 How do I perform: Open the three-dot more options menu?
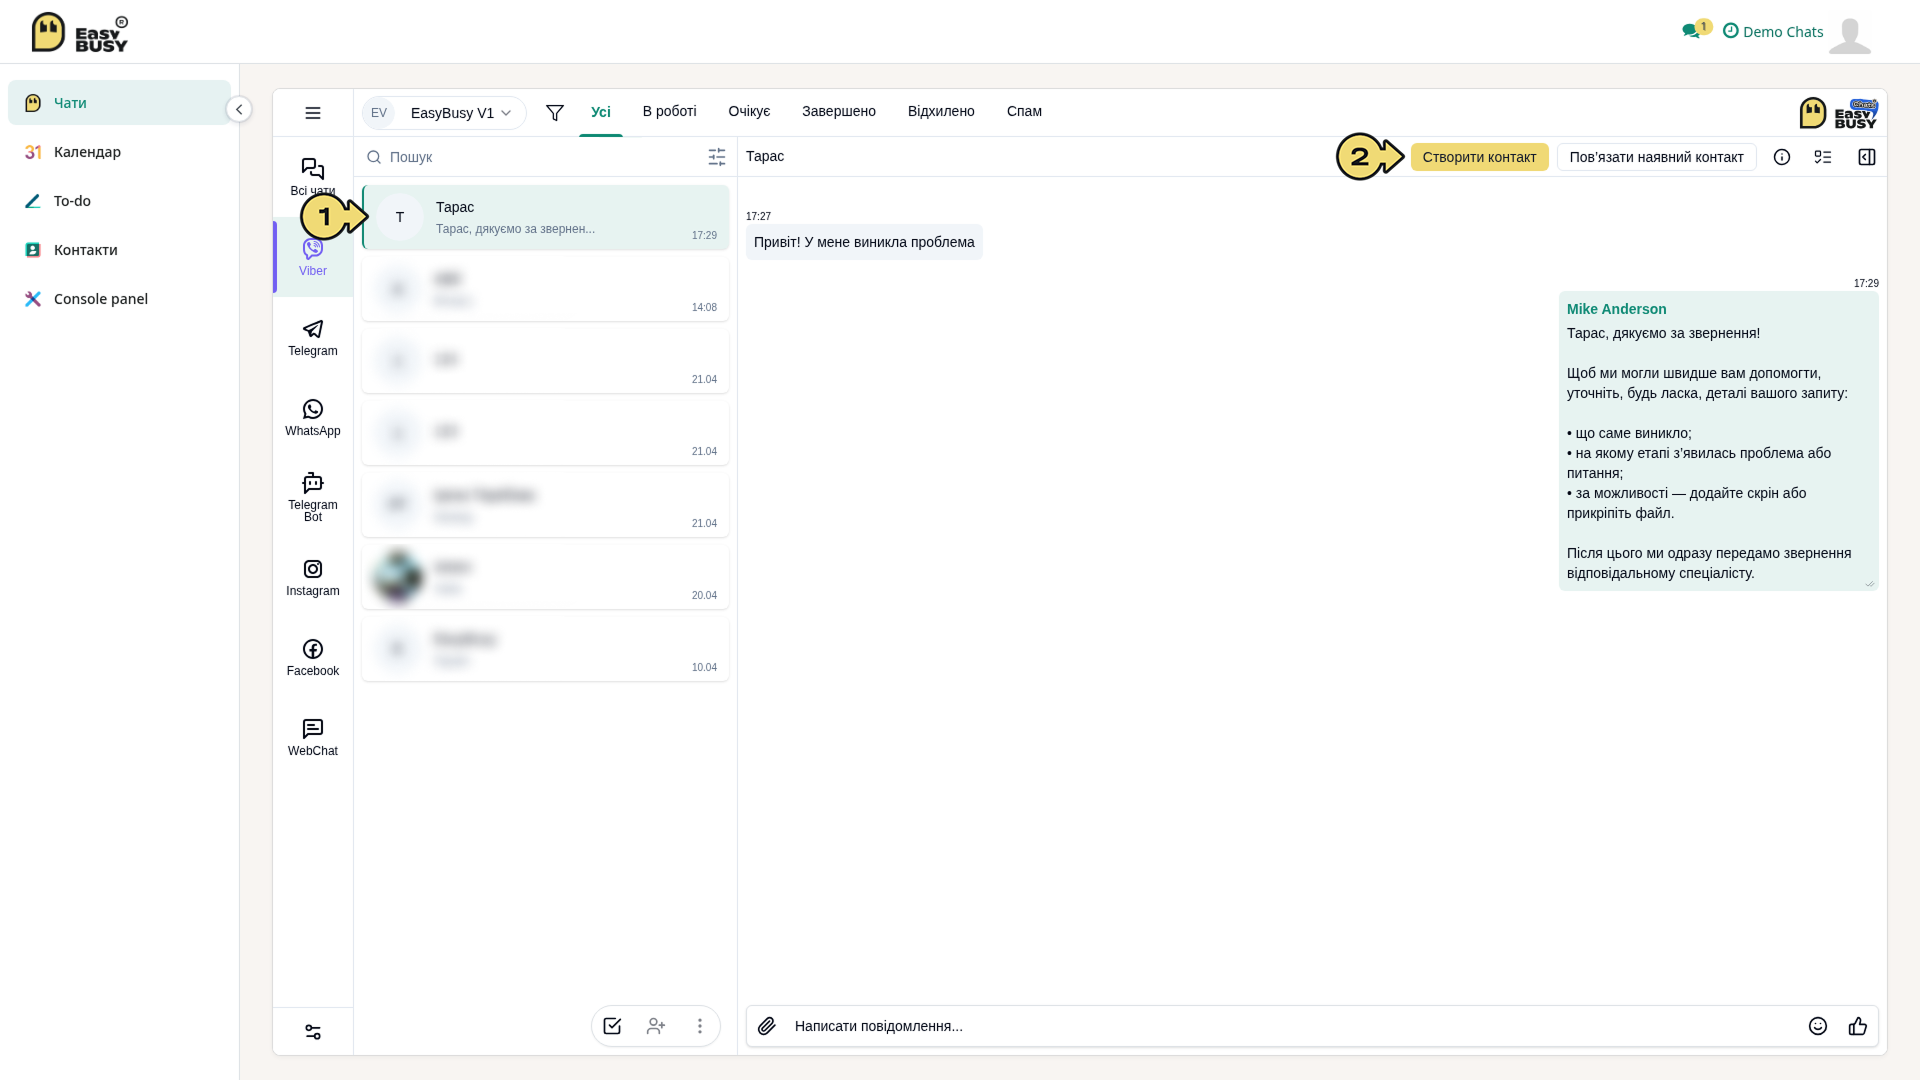pos(700,1026)
